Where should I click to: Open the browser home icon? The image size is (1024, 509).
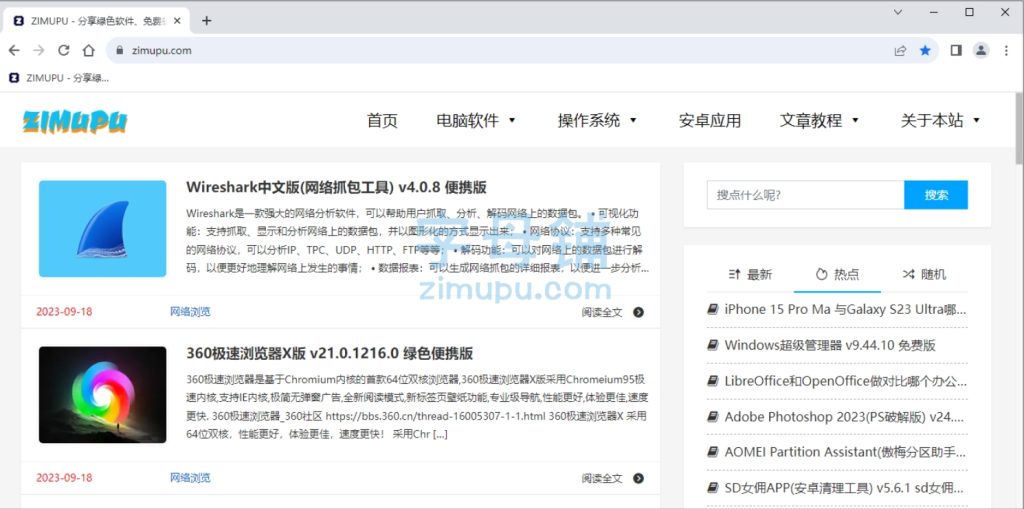click(89, 50)
